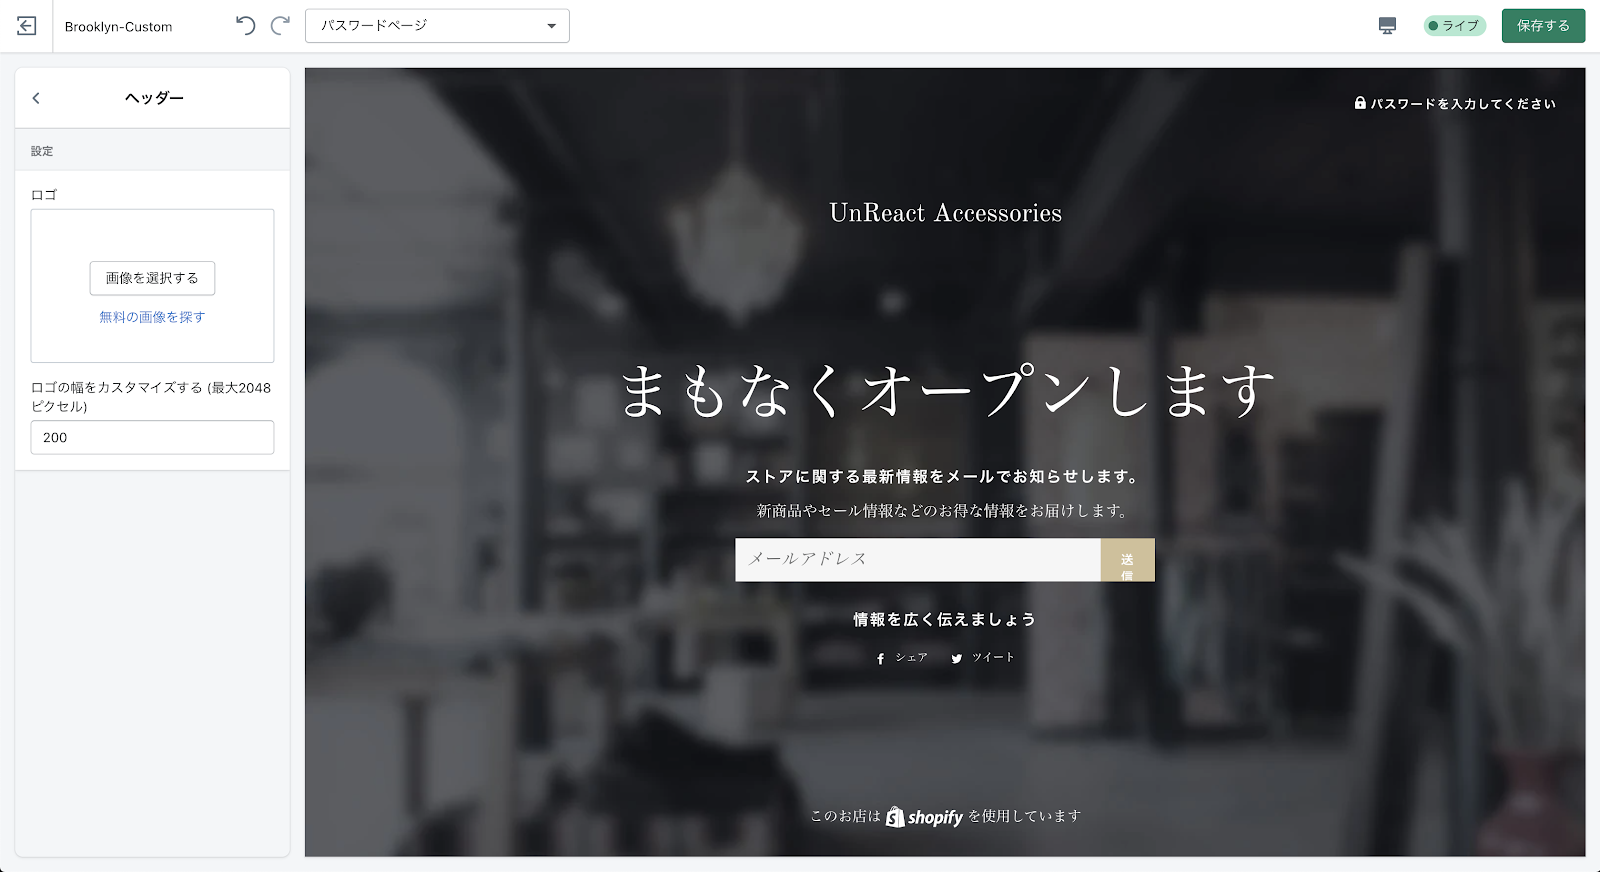Switch preview using the desktop monitor icon

tap(1387, 26)
